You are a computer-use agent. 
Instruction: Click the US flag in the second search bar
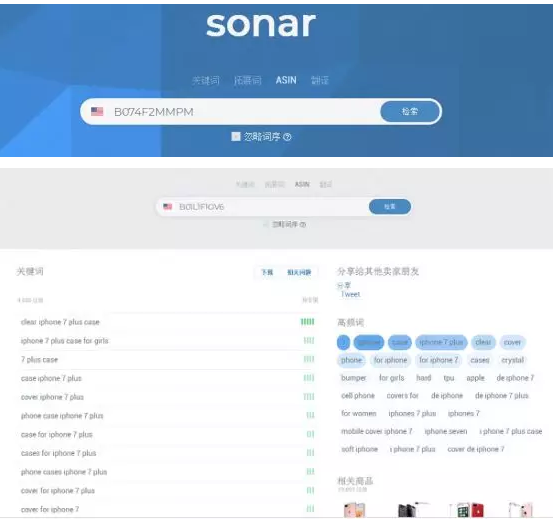[x=168, y=207]
